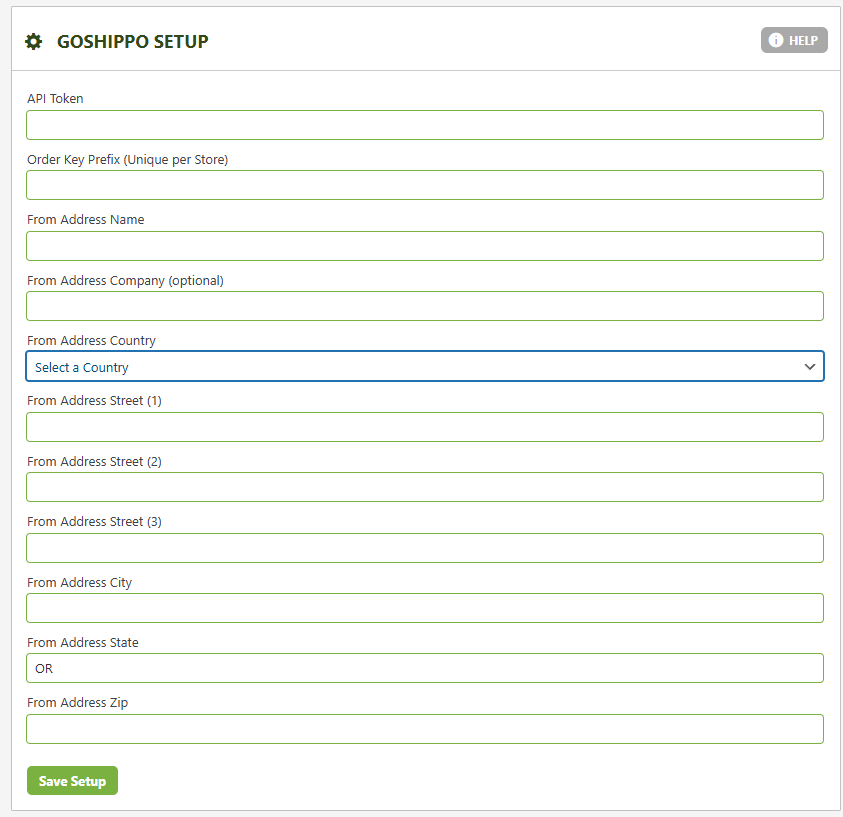Focus the From Address Zip field
843x817 pixels.
[424, 729]
